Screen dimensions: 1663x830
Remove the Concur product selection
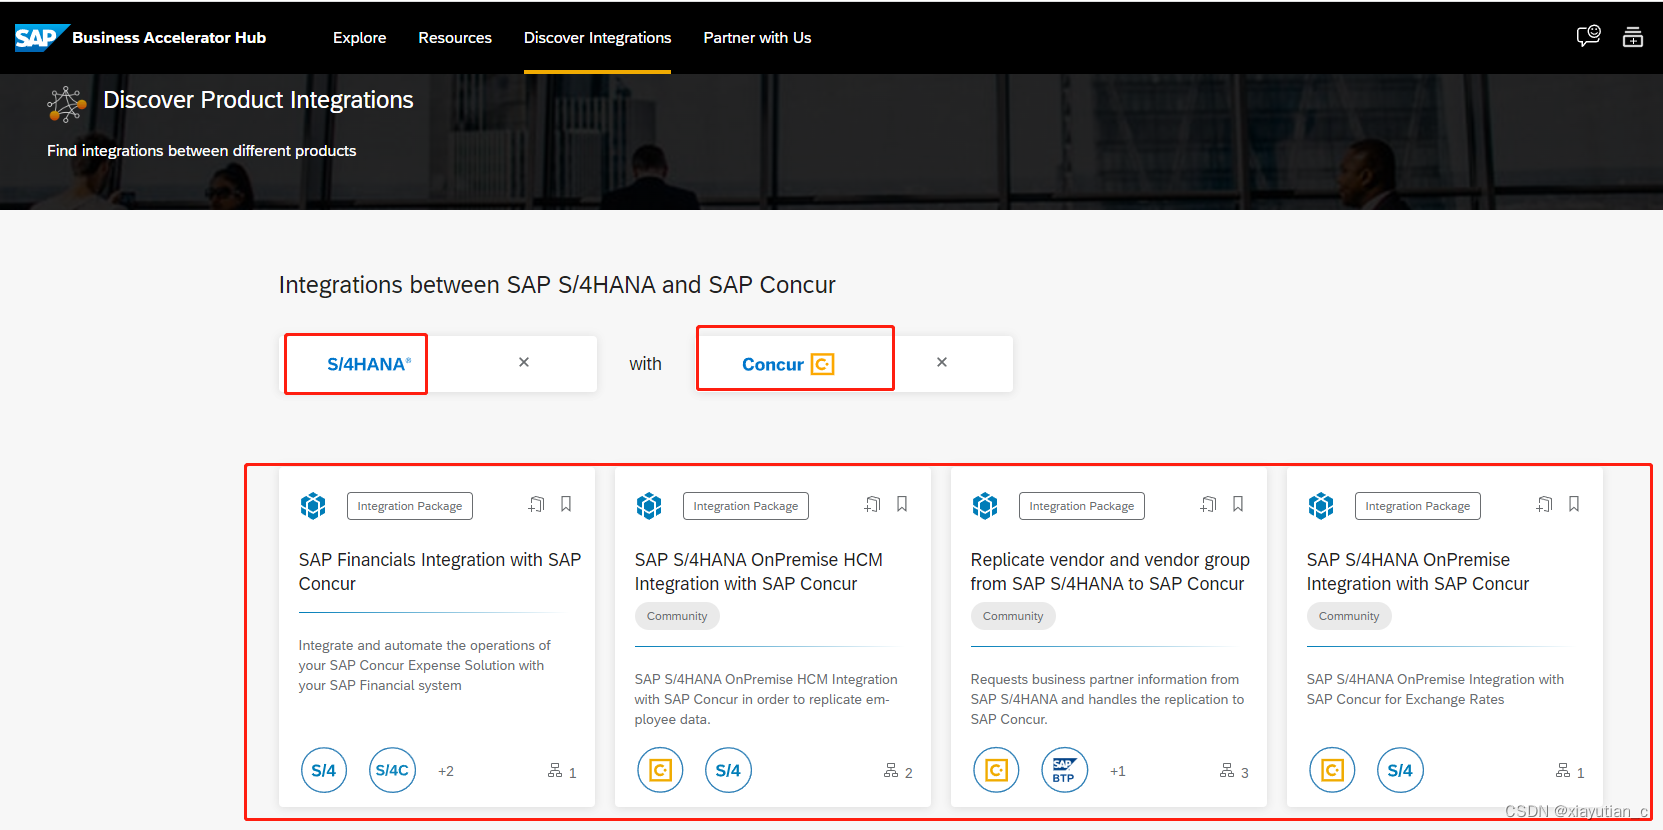tap(942, 362)
